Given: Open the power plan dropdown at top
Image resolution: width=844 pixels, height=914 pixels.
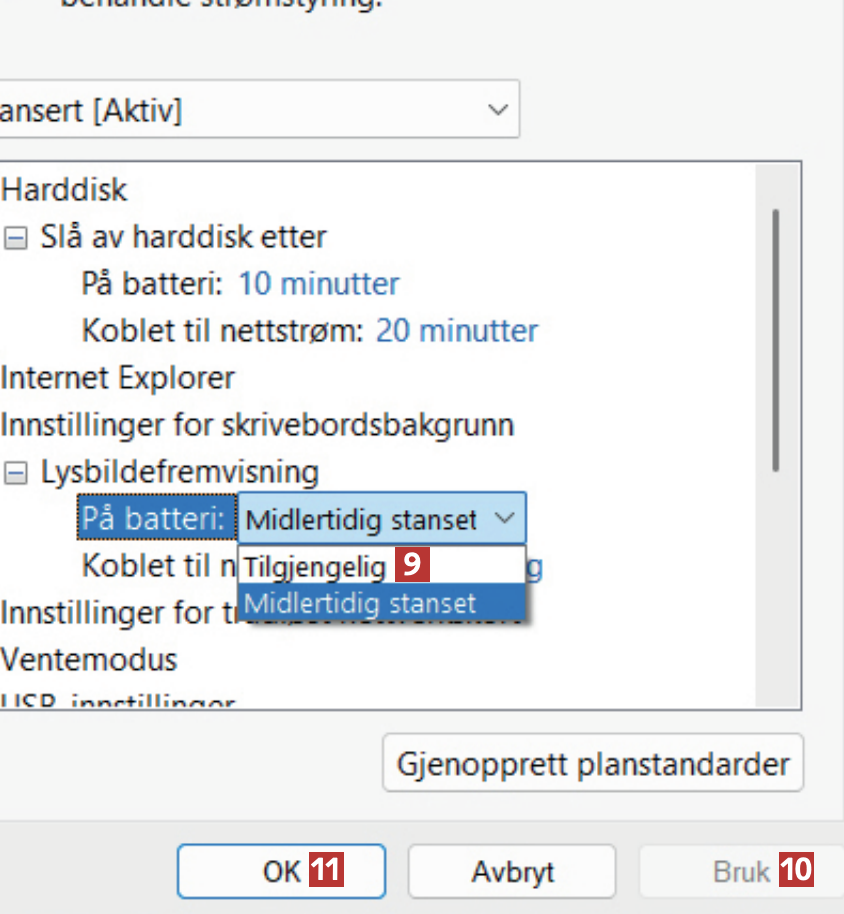Looking at the screenshot, I should tap(495, 109).
